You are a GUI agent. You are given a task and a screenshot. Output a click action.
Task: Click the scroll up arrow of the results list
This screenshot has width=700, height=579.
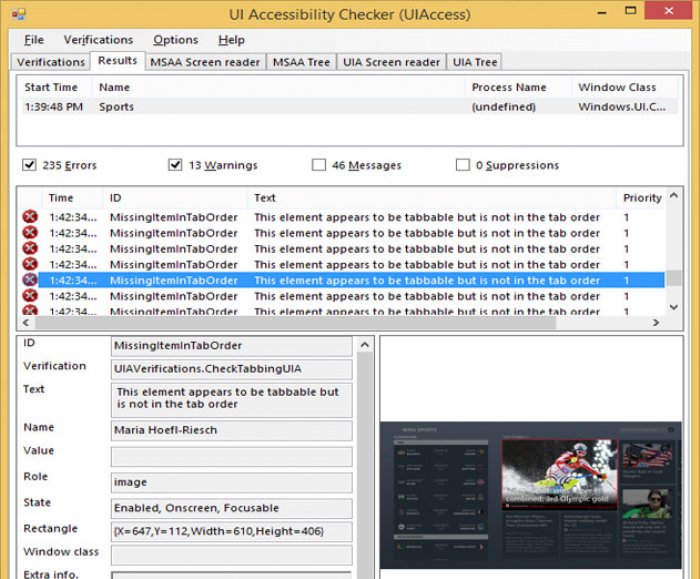click(x=672, y=198)
